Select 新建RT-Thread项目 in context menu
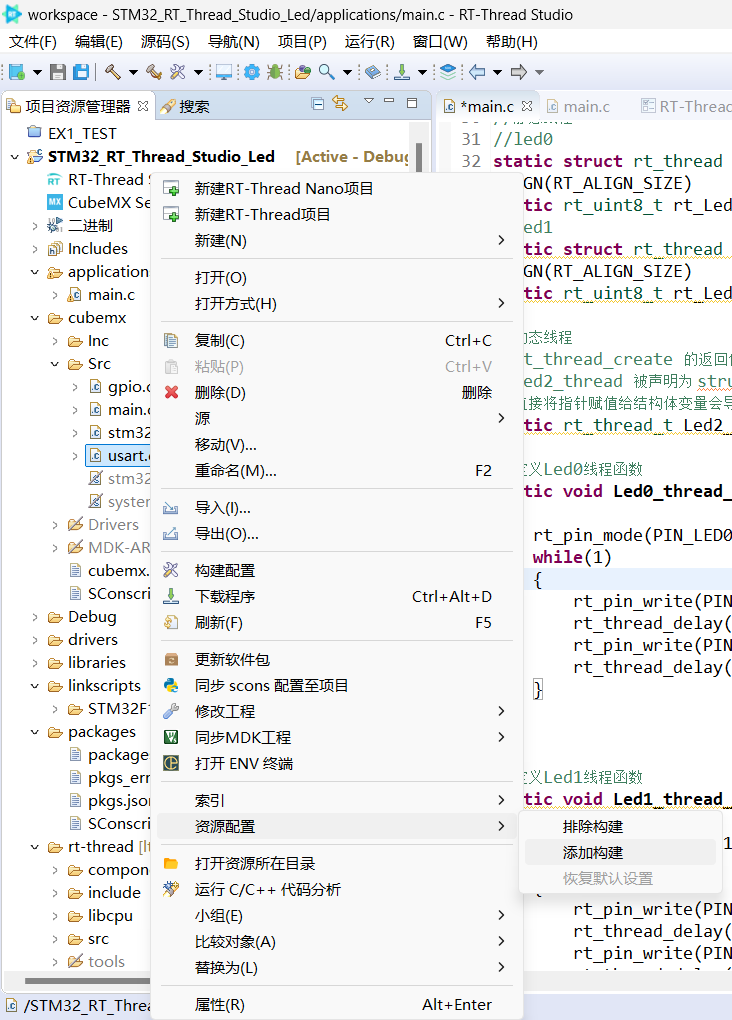 [x=337, y=215]
